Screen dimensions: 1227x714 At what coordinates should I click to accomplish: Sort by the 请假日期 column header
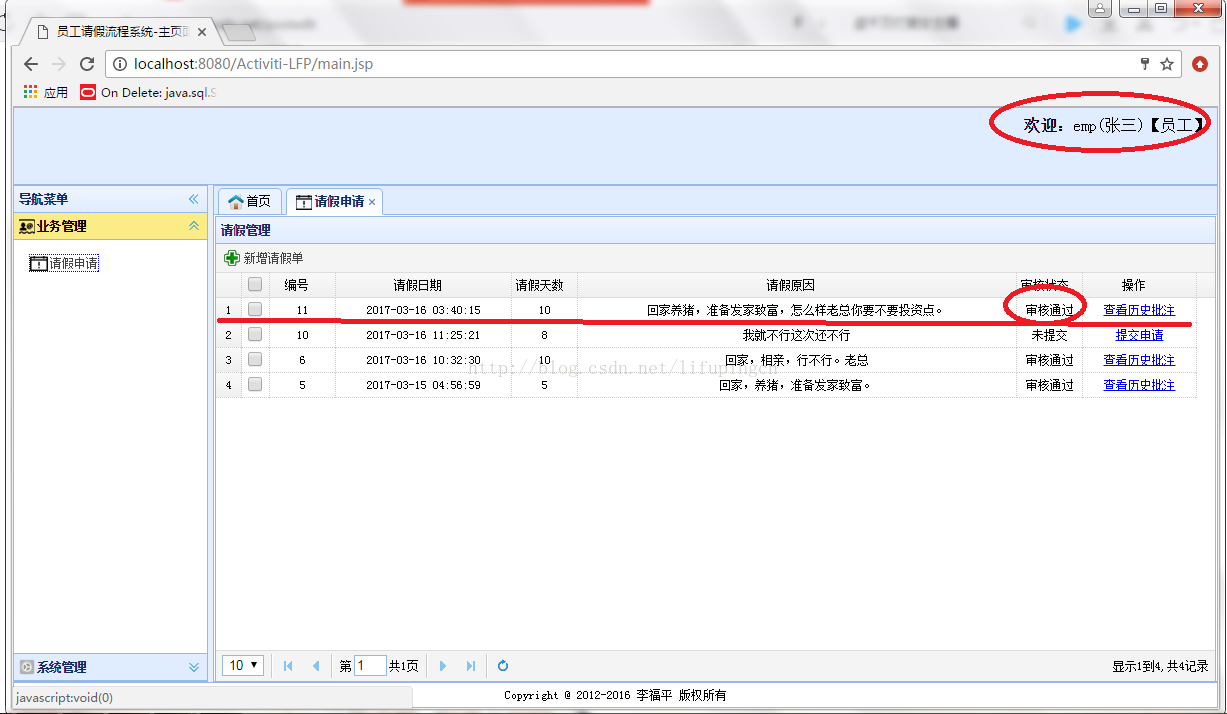pyautogui.click(x=423, y=285)
